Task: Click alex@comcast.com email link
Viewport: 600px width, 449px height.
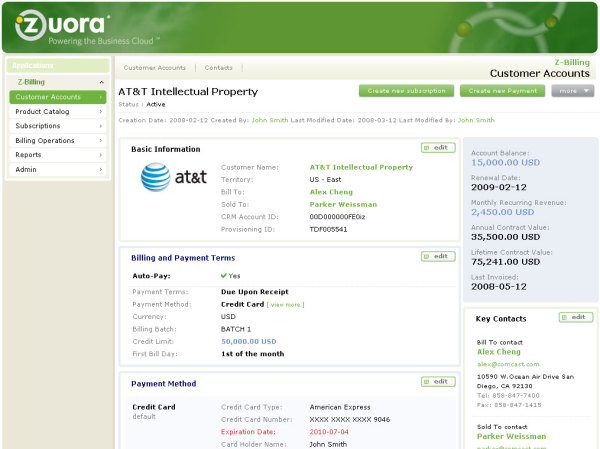Action: [507, 364]
